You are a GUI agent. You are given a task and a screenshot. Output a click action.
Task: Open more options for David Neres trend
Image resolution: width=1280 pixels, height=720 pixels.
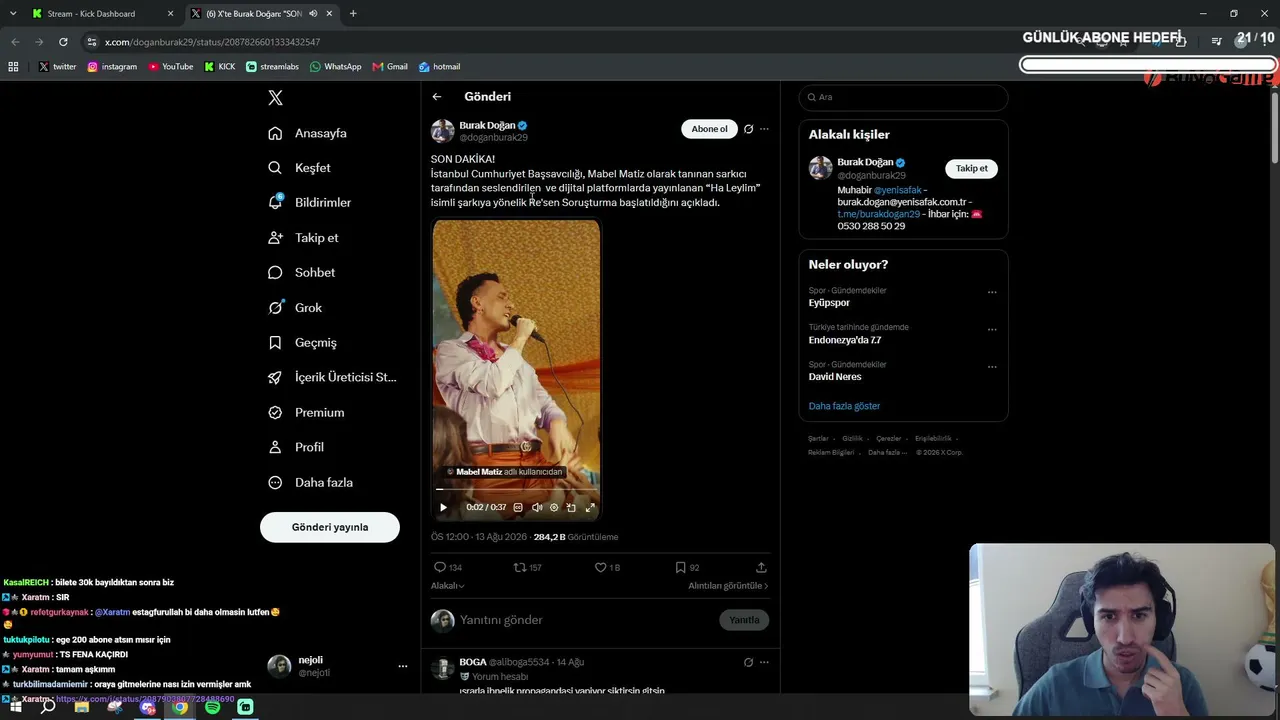click(992, 367)
